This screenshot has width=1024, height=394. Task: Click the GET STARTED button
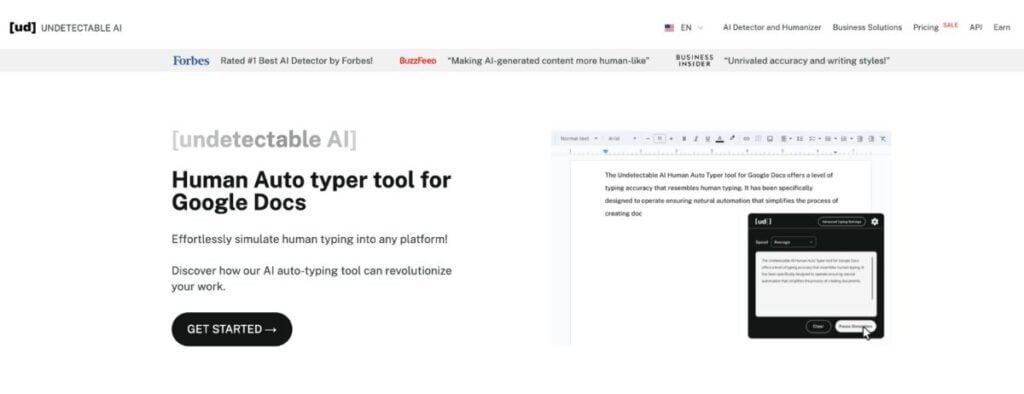coord(232,329)
